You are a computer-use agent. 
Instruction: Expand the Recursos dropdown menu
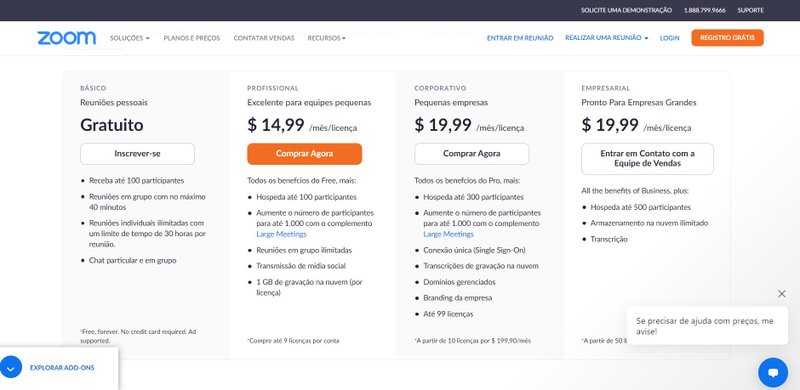click(x=327, y=38)
